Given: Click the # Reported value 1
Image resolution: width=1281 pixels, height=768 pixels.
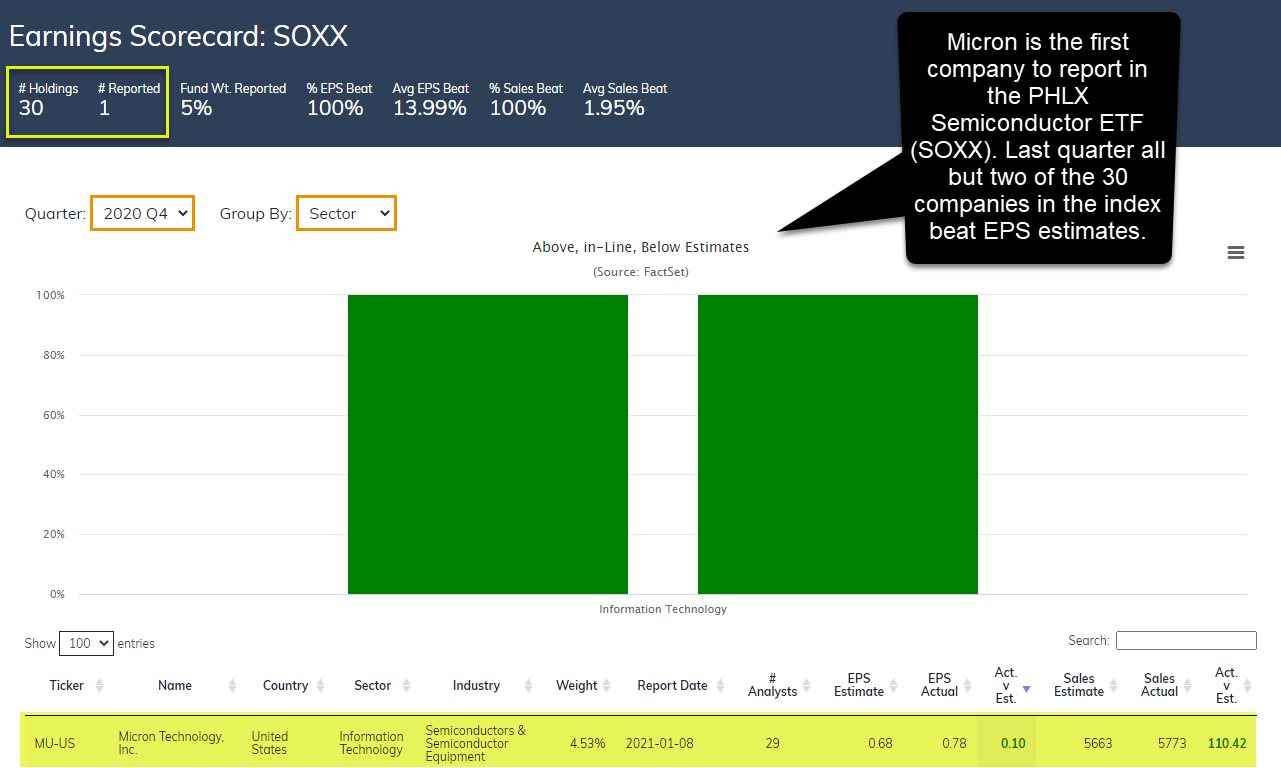Looking at the screenshot, I should (x=104, y=107).
